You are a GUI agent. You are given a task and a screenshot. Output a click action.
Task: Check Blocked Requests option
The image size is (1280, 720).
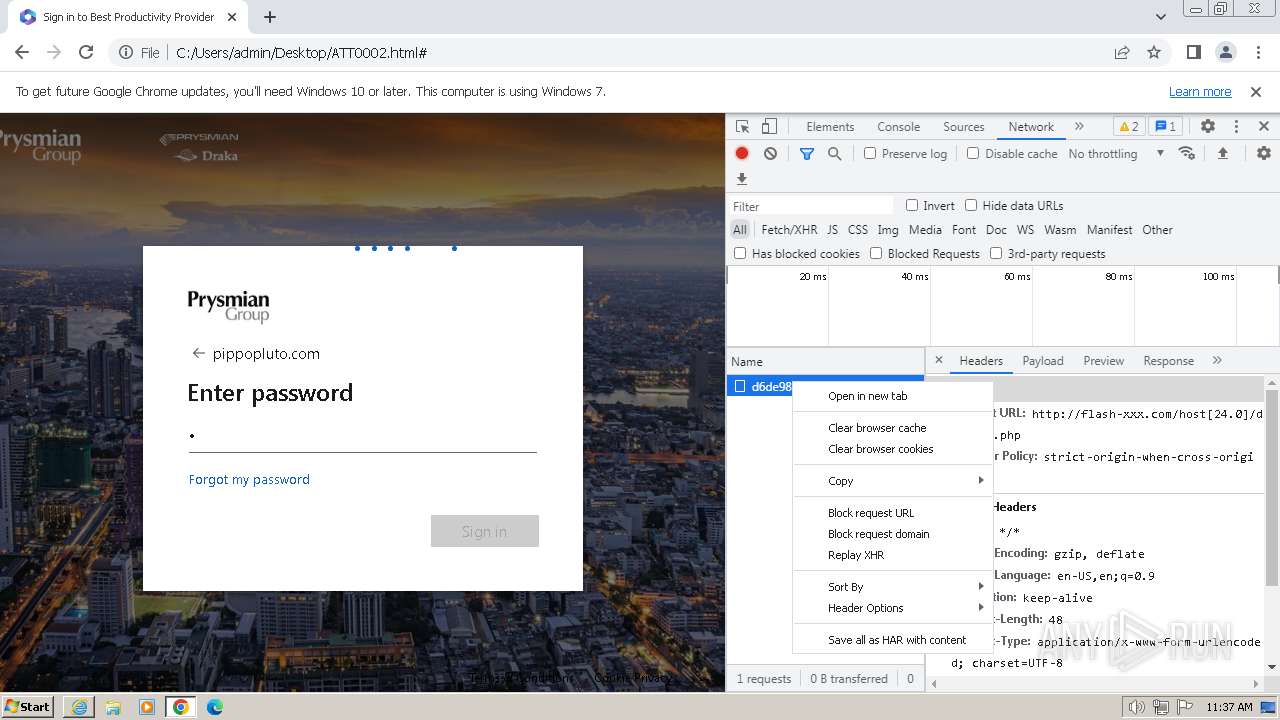pos(876,253)
